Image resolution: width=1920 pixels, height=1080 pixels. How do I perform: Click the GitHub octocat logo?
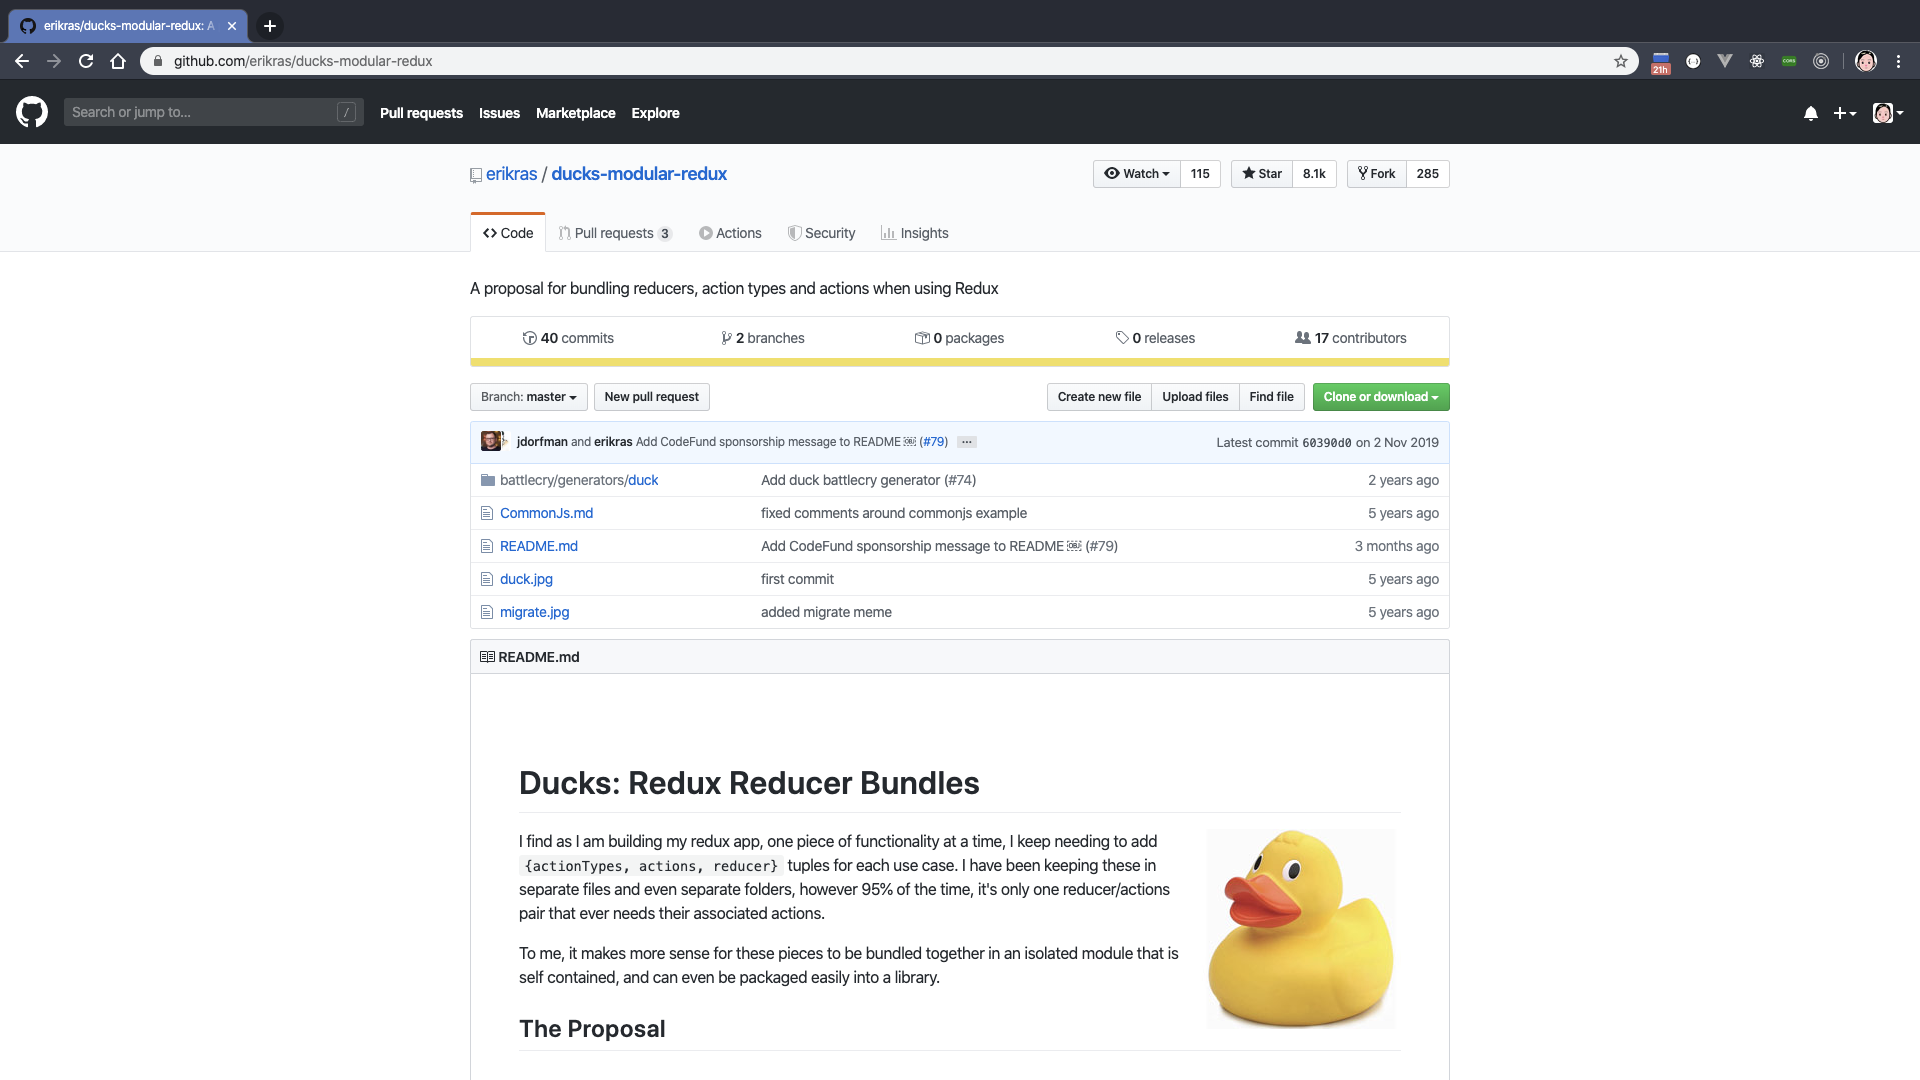tap(32, 112)
